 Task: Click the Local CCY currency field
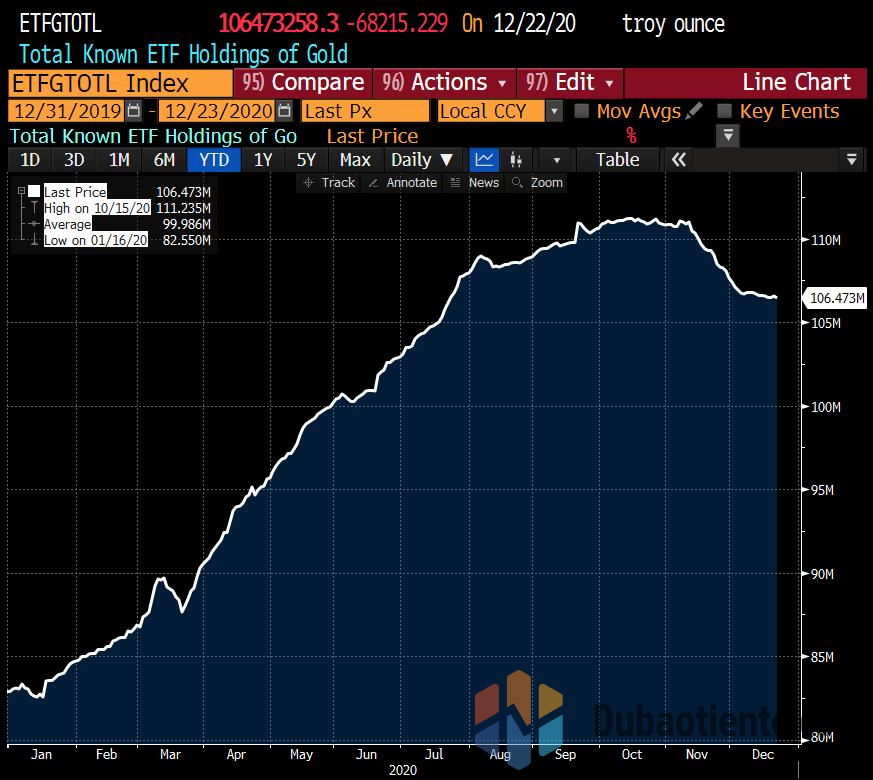491,111
